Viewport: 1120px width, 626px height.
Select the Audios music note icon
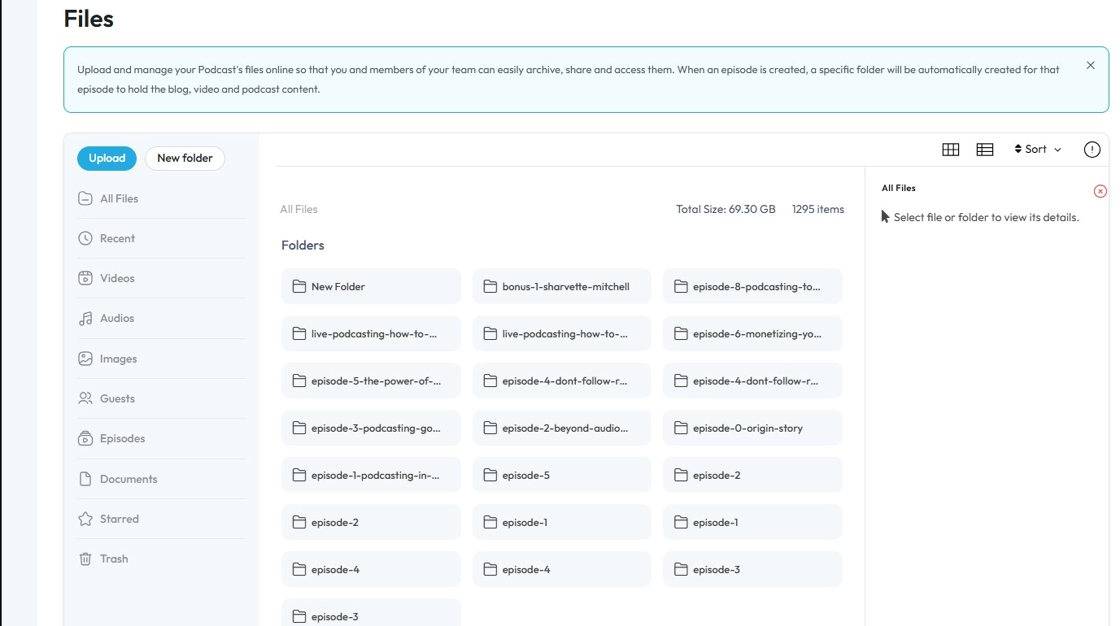click(86, 318)
